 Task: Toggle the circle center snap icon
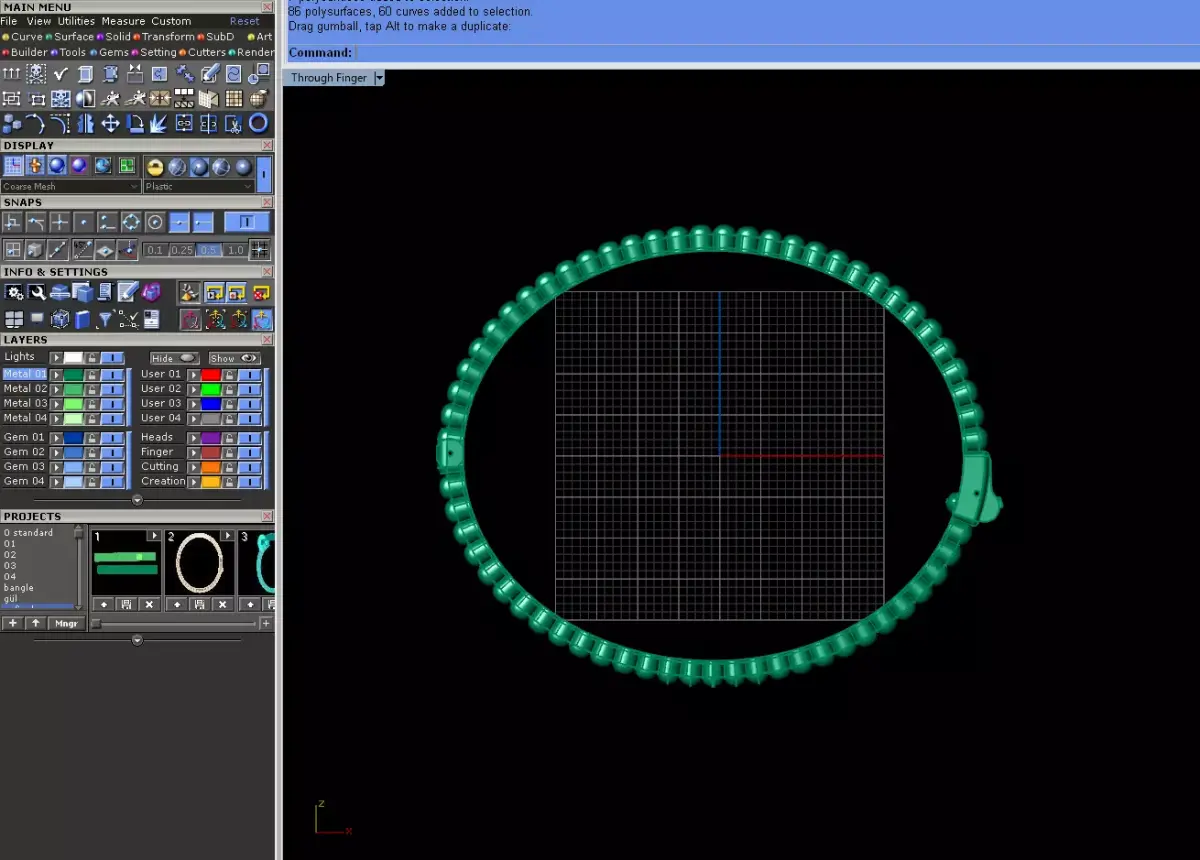pyautogui.click(x=155, y=222)
